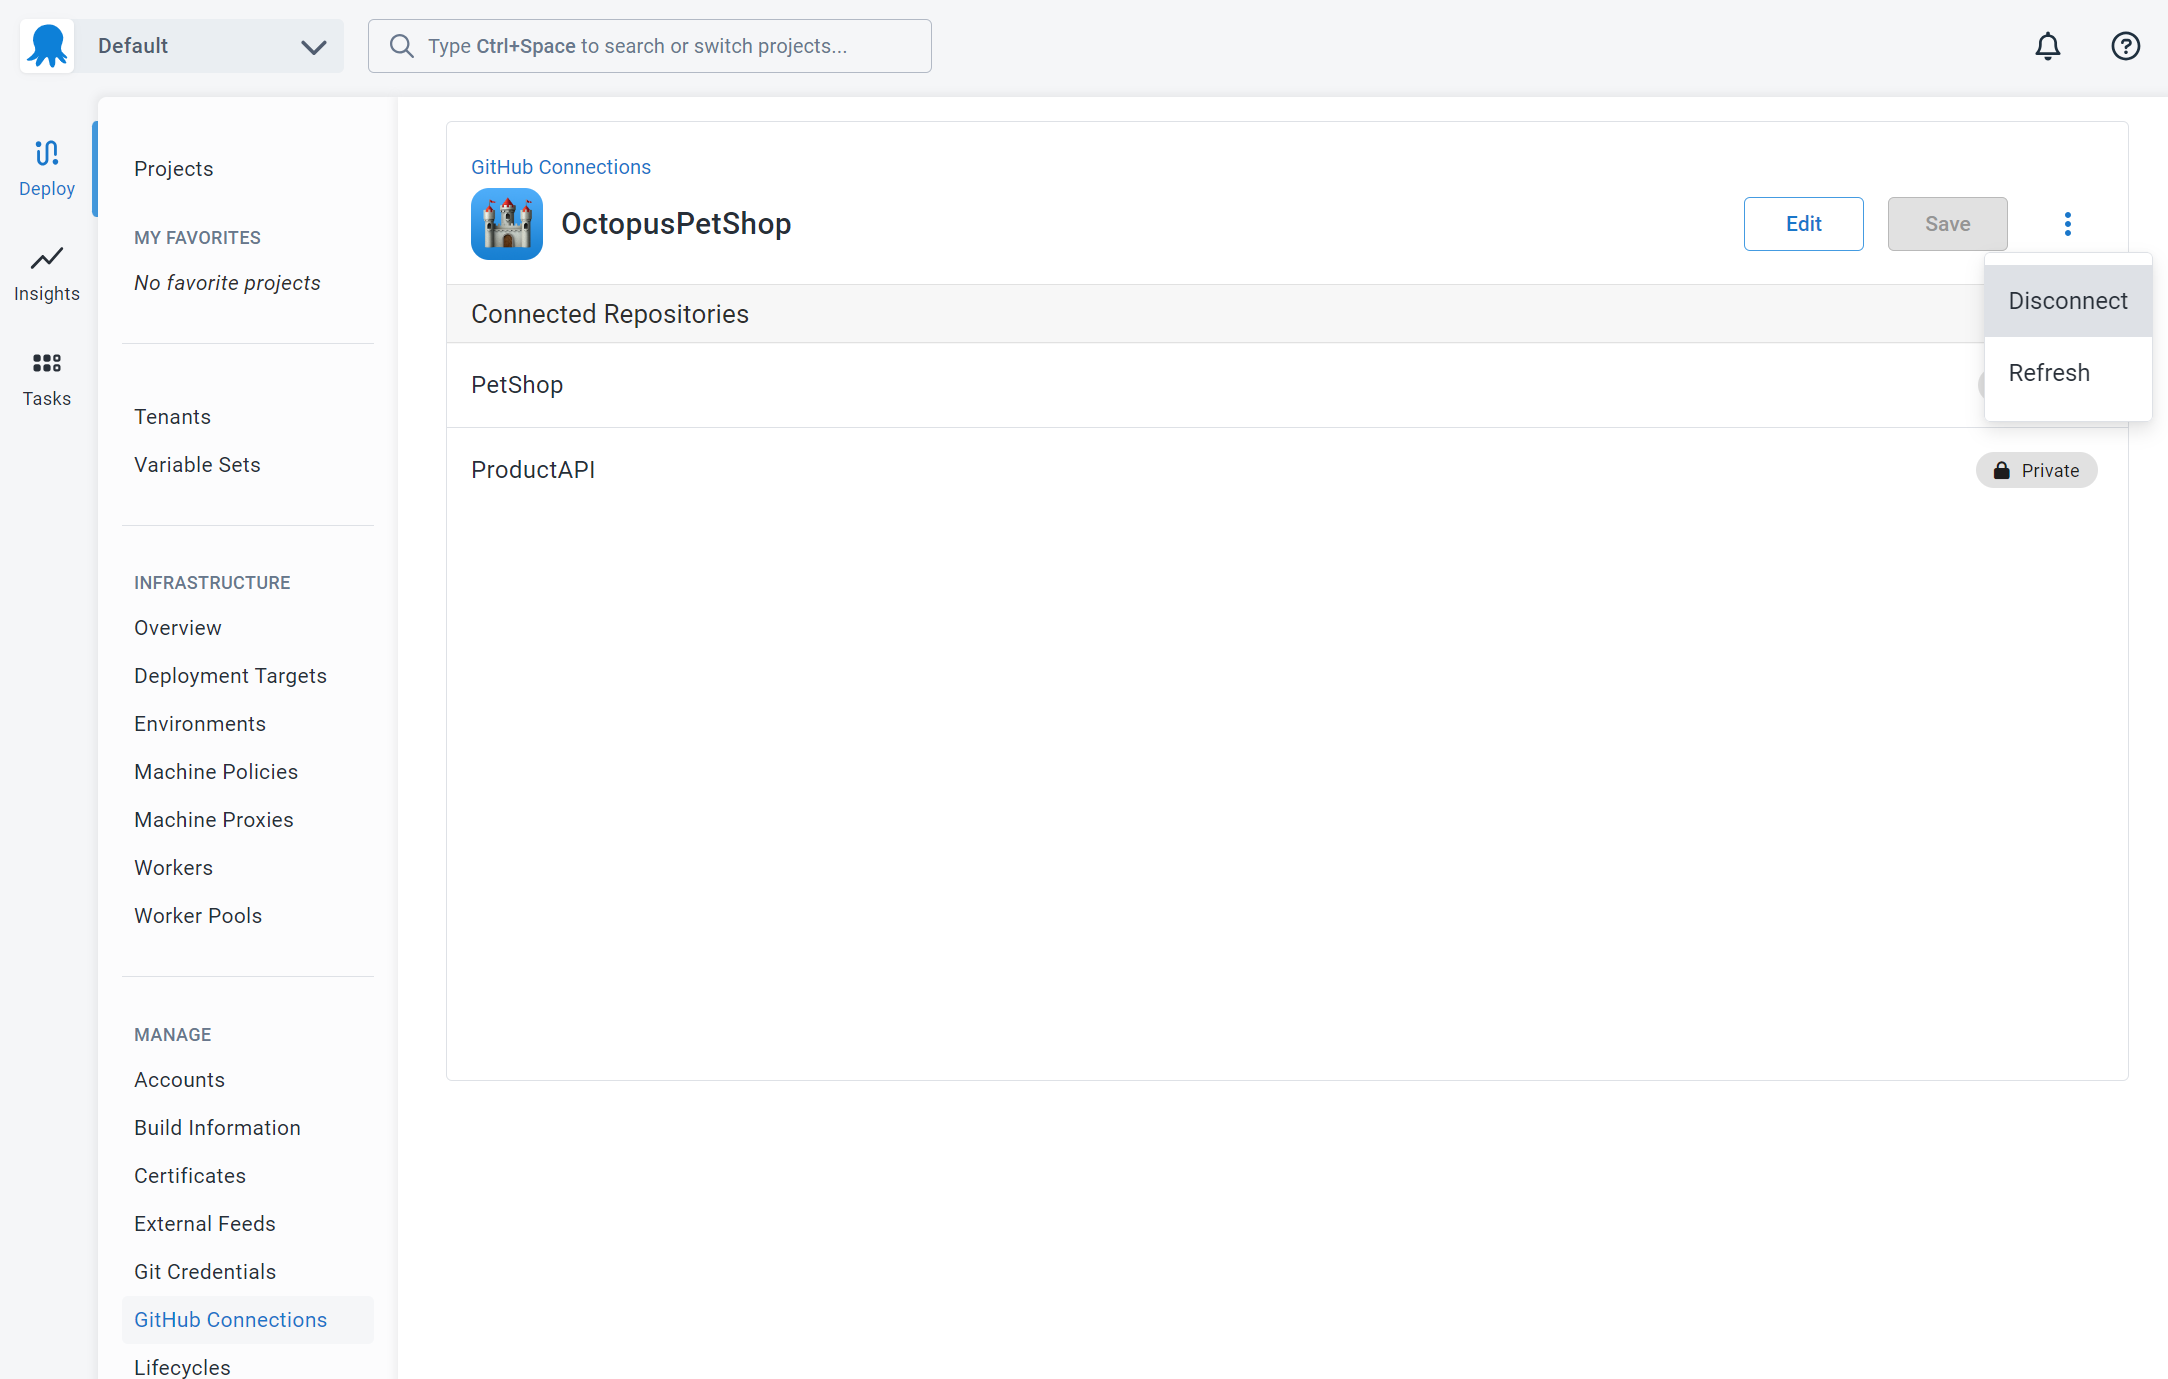Focus the project search field

650,46
